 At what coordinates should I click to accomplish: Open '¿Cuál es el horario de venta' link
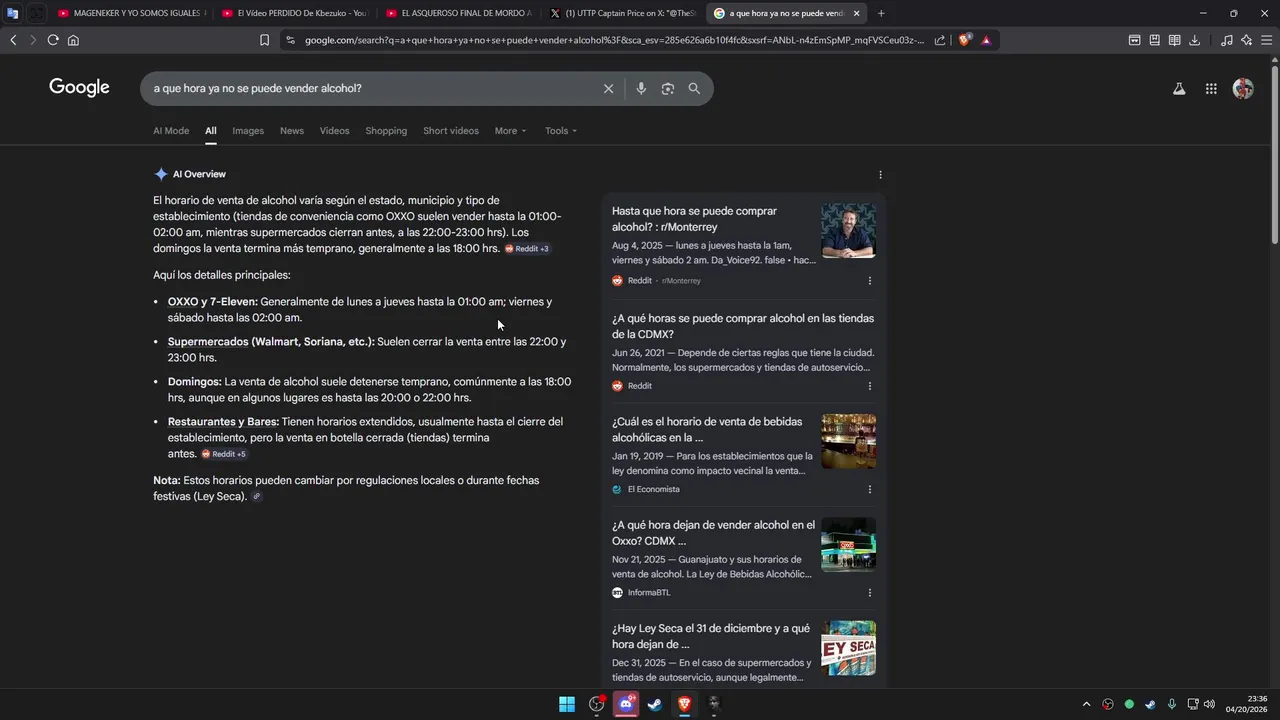coord(707,430)
